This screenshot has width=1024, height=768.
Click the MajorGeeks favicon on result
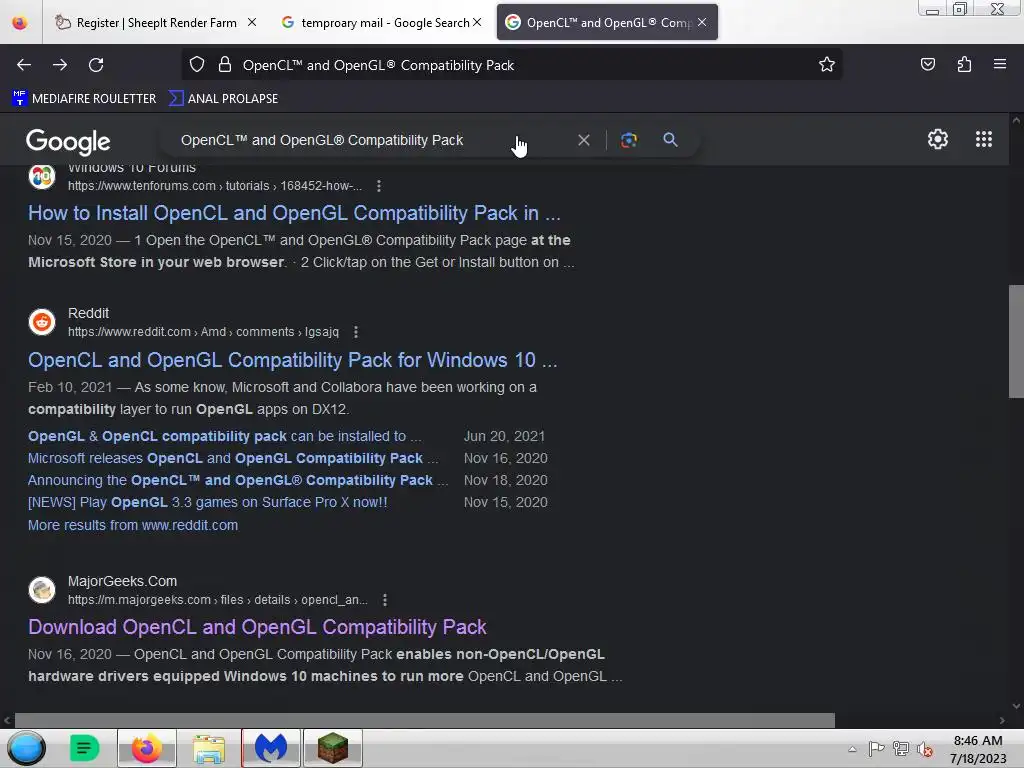point(42,590)
